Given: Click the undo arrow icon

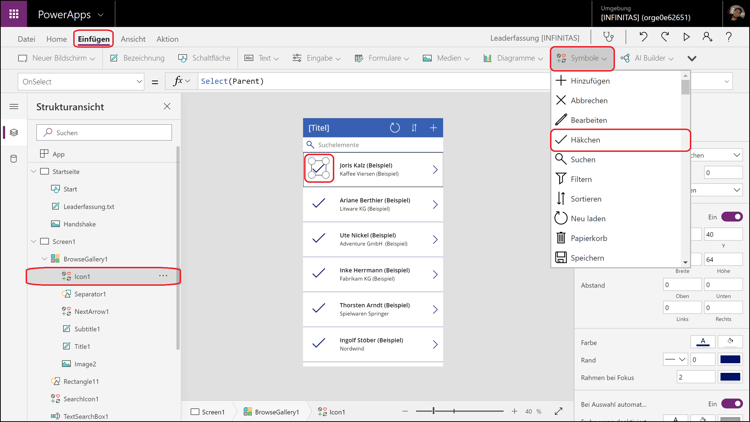Looking at the screenshot, I should [x=643, y=38].
